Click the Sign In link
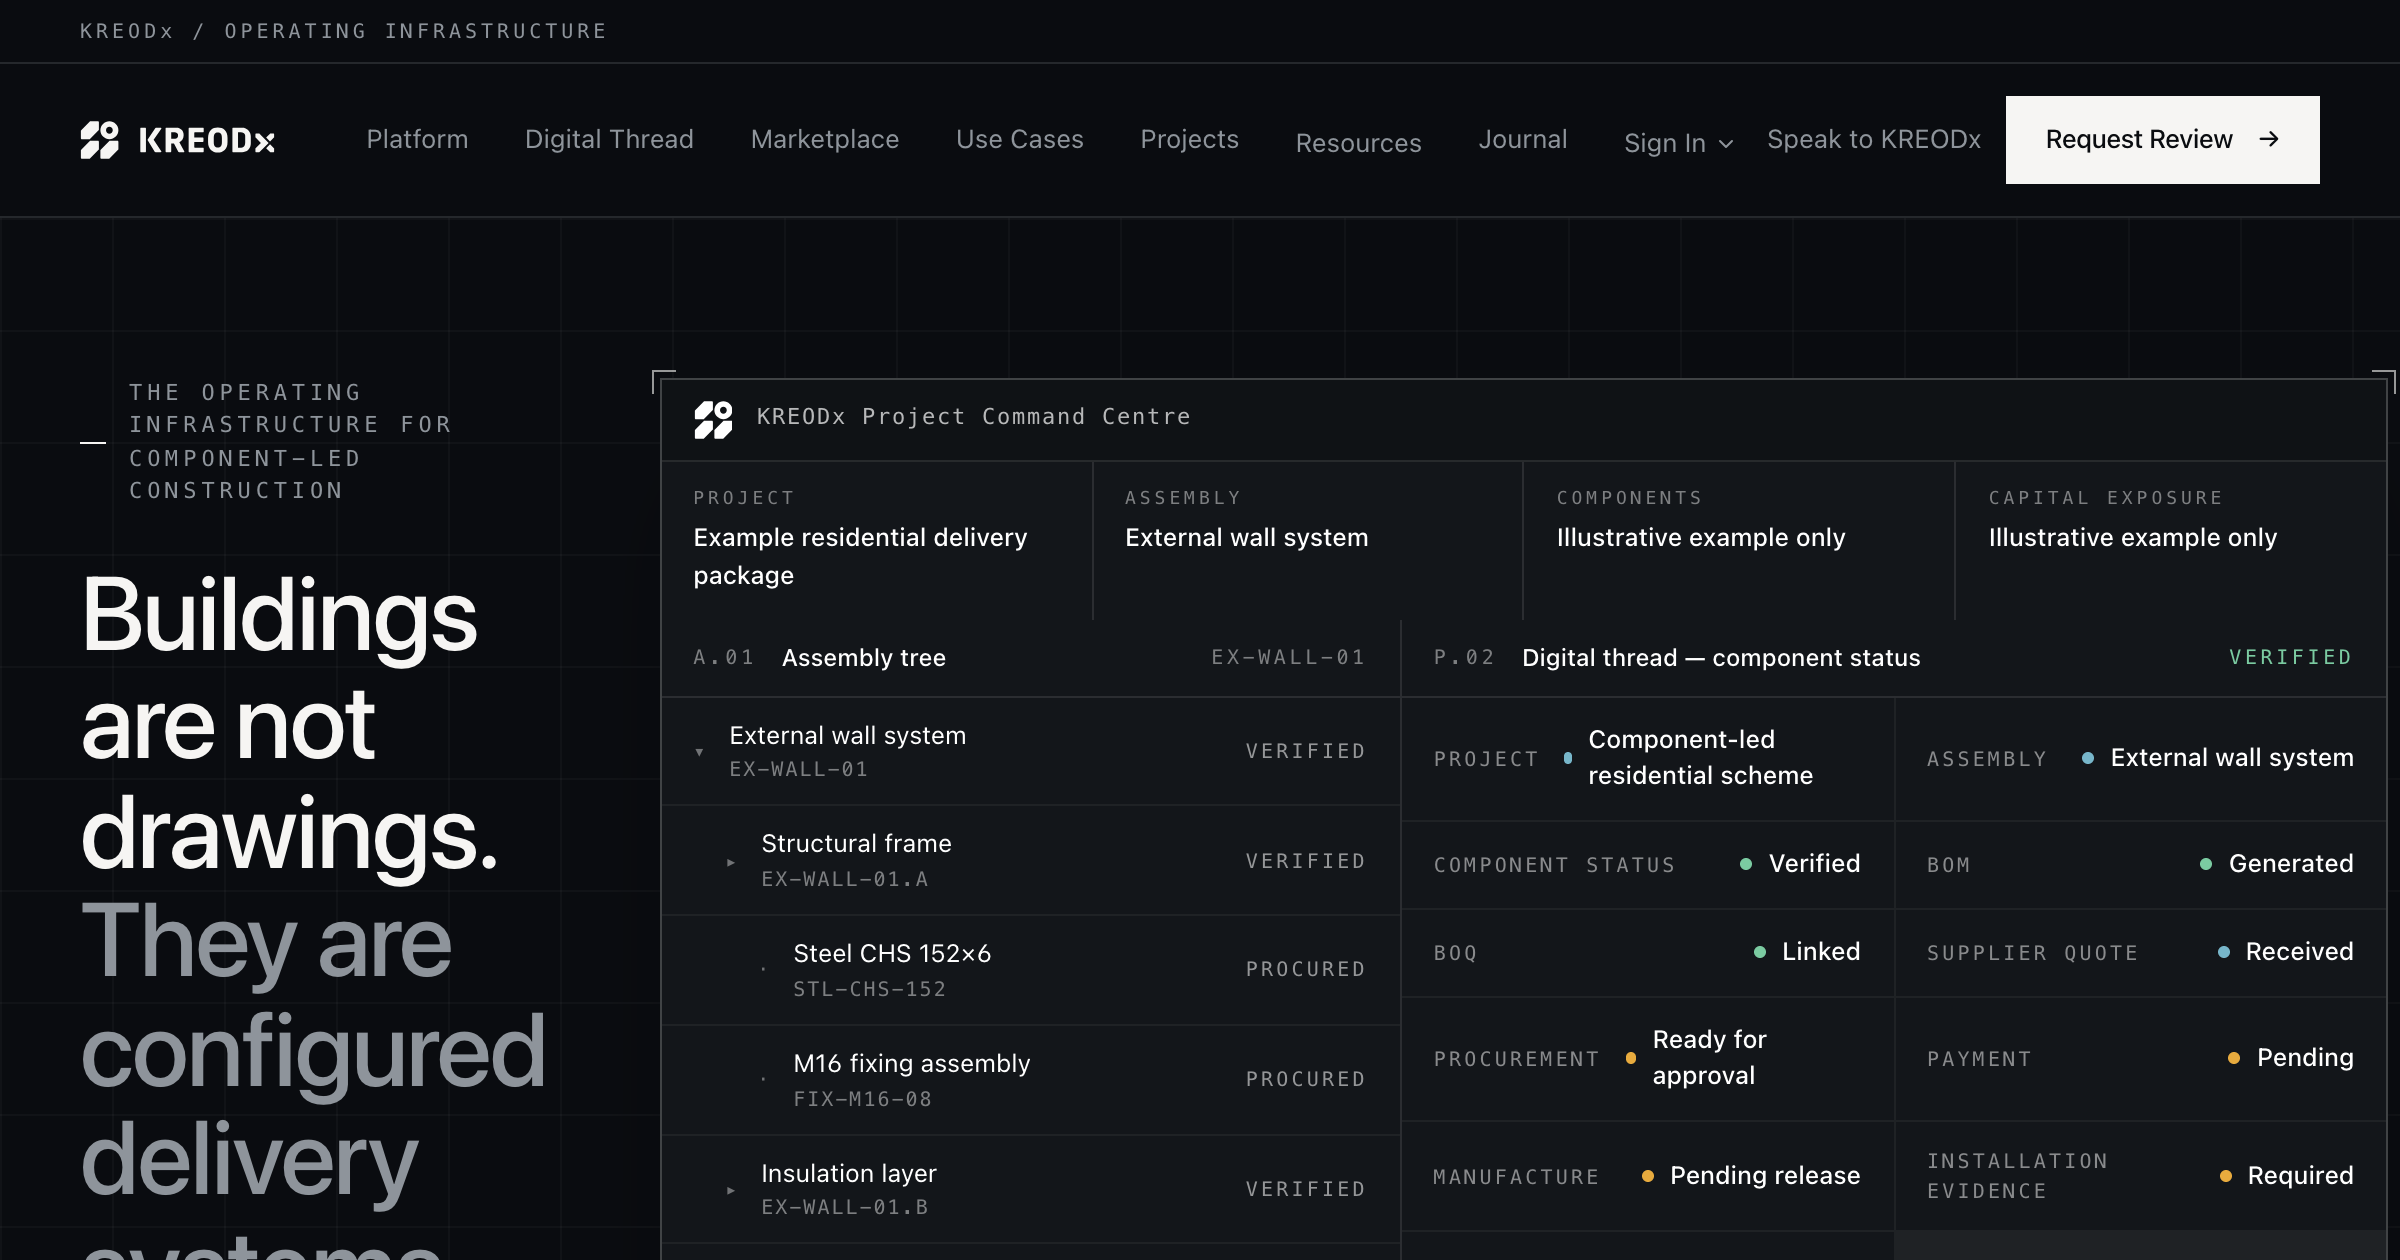2400x1260 pixels. (1665, 143)
